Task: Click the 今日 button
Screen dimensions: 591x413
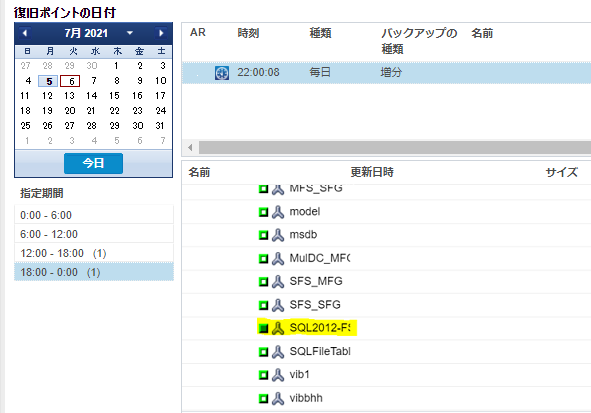Action: [93, 163]
